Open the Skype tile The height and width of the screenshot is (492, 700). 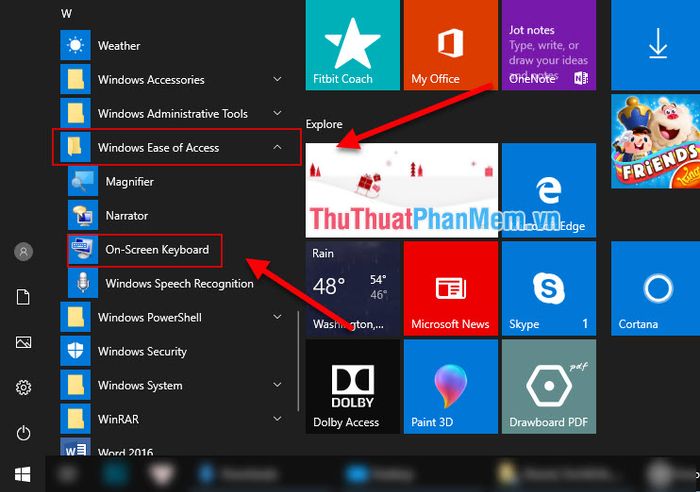click(x=549, y=288)
